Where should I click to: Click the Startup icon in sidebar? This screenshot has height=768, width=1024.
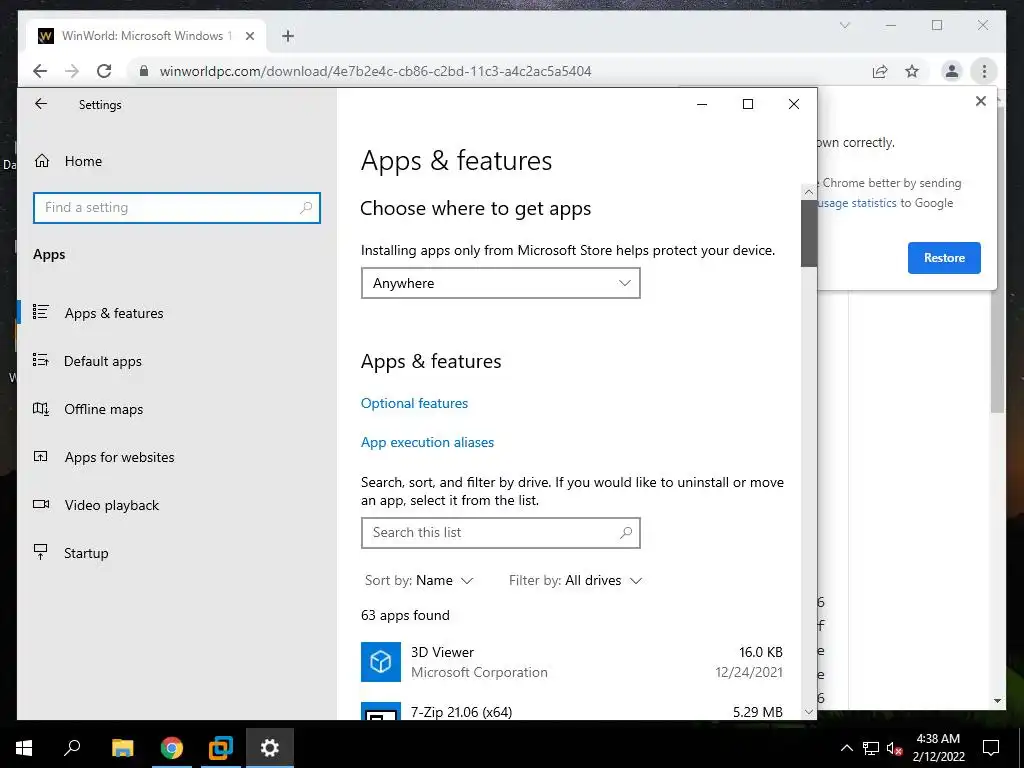[x=40, y=552]
